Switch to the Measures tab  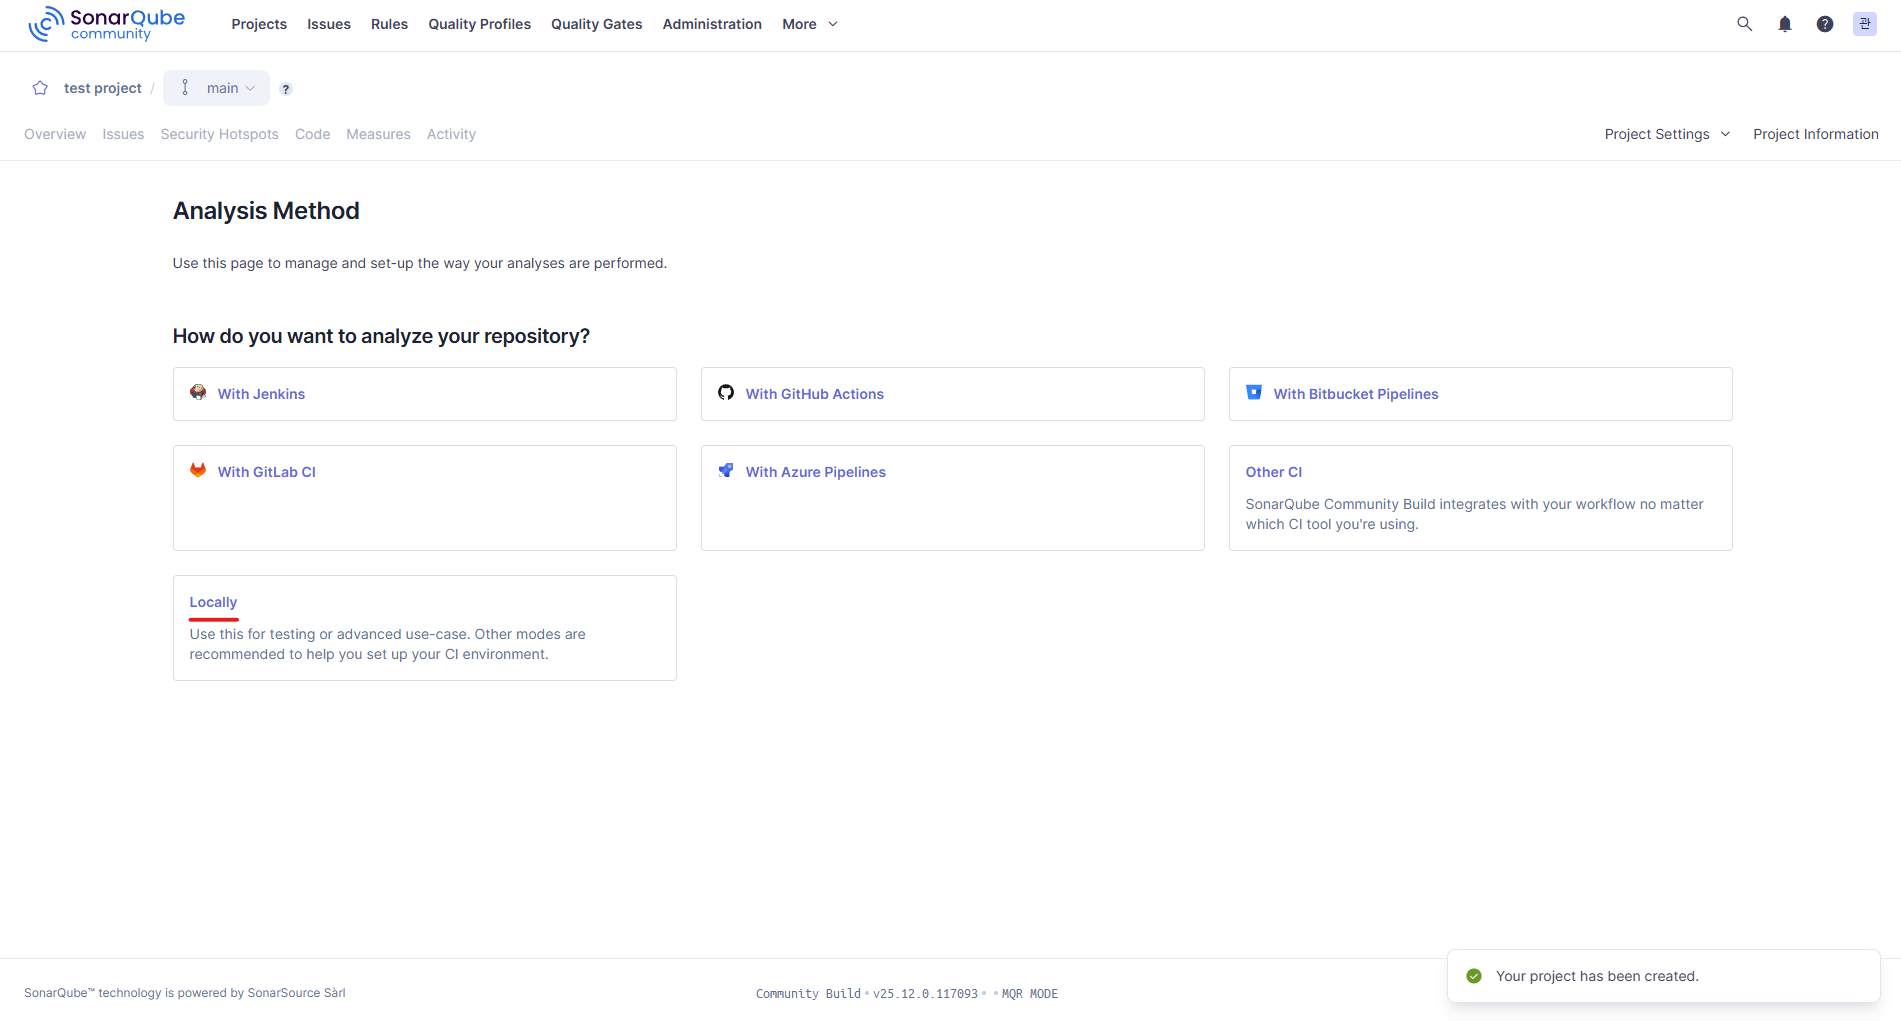tap(378, 134)
